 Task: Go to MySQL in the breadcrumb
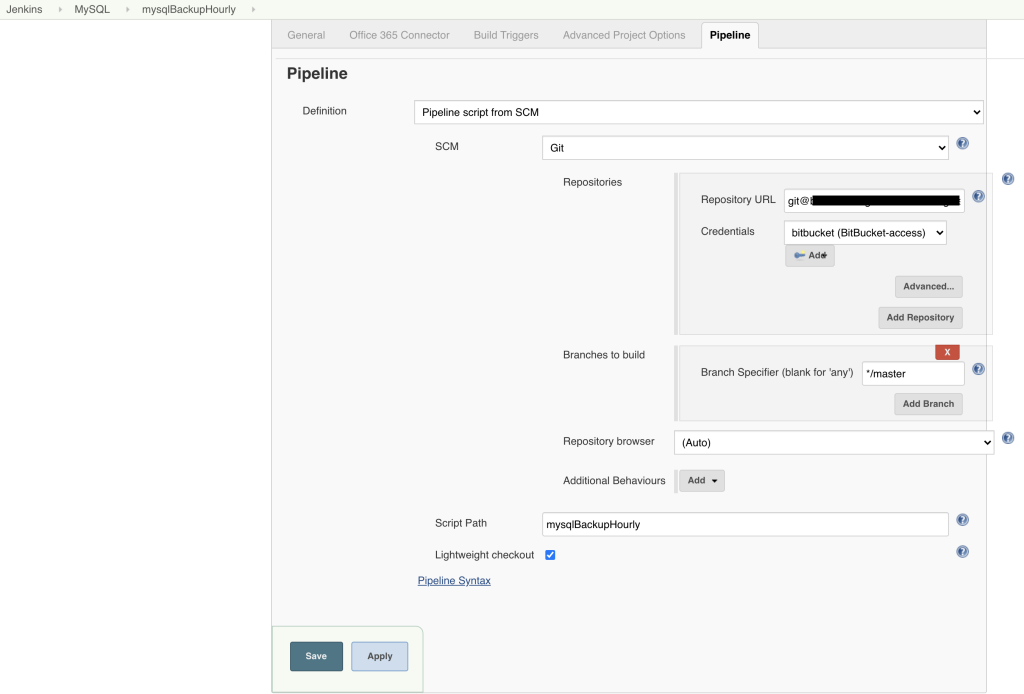[x=92, y=9]
